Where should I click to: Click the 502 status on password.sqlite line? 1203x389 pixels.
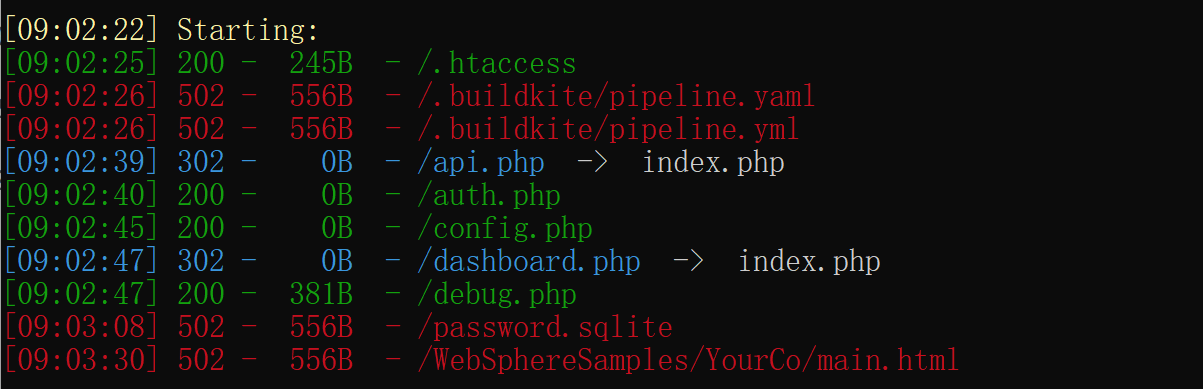[x=201, y=327]
